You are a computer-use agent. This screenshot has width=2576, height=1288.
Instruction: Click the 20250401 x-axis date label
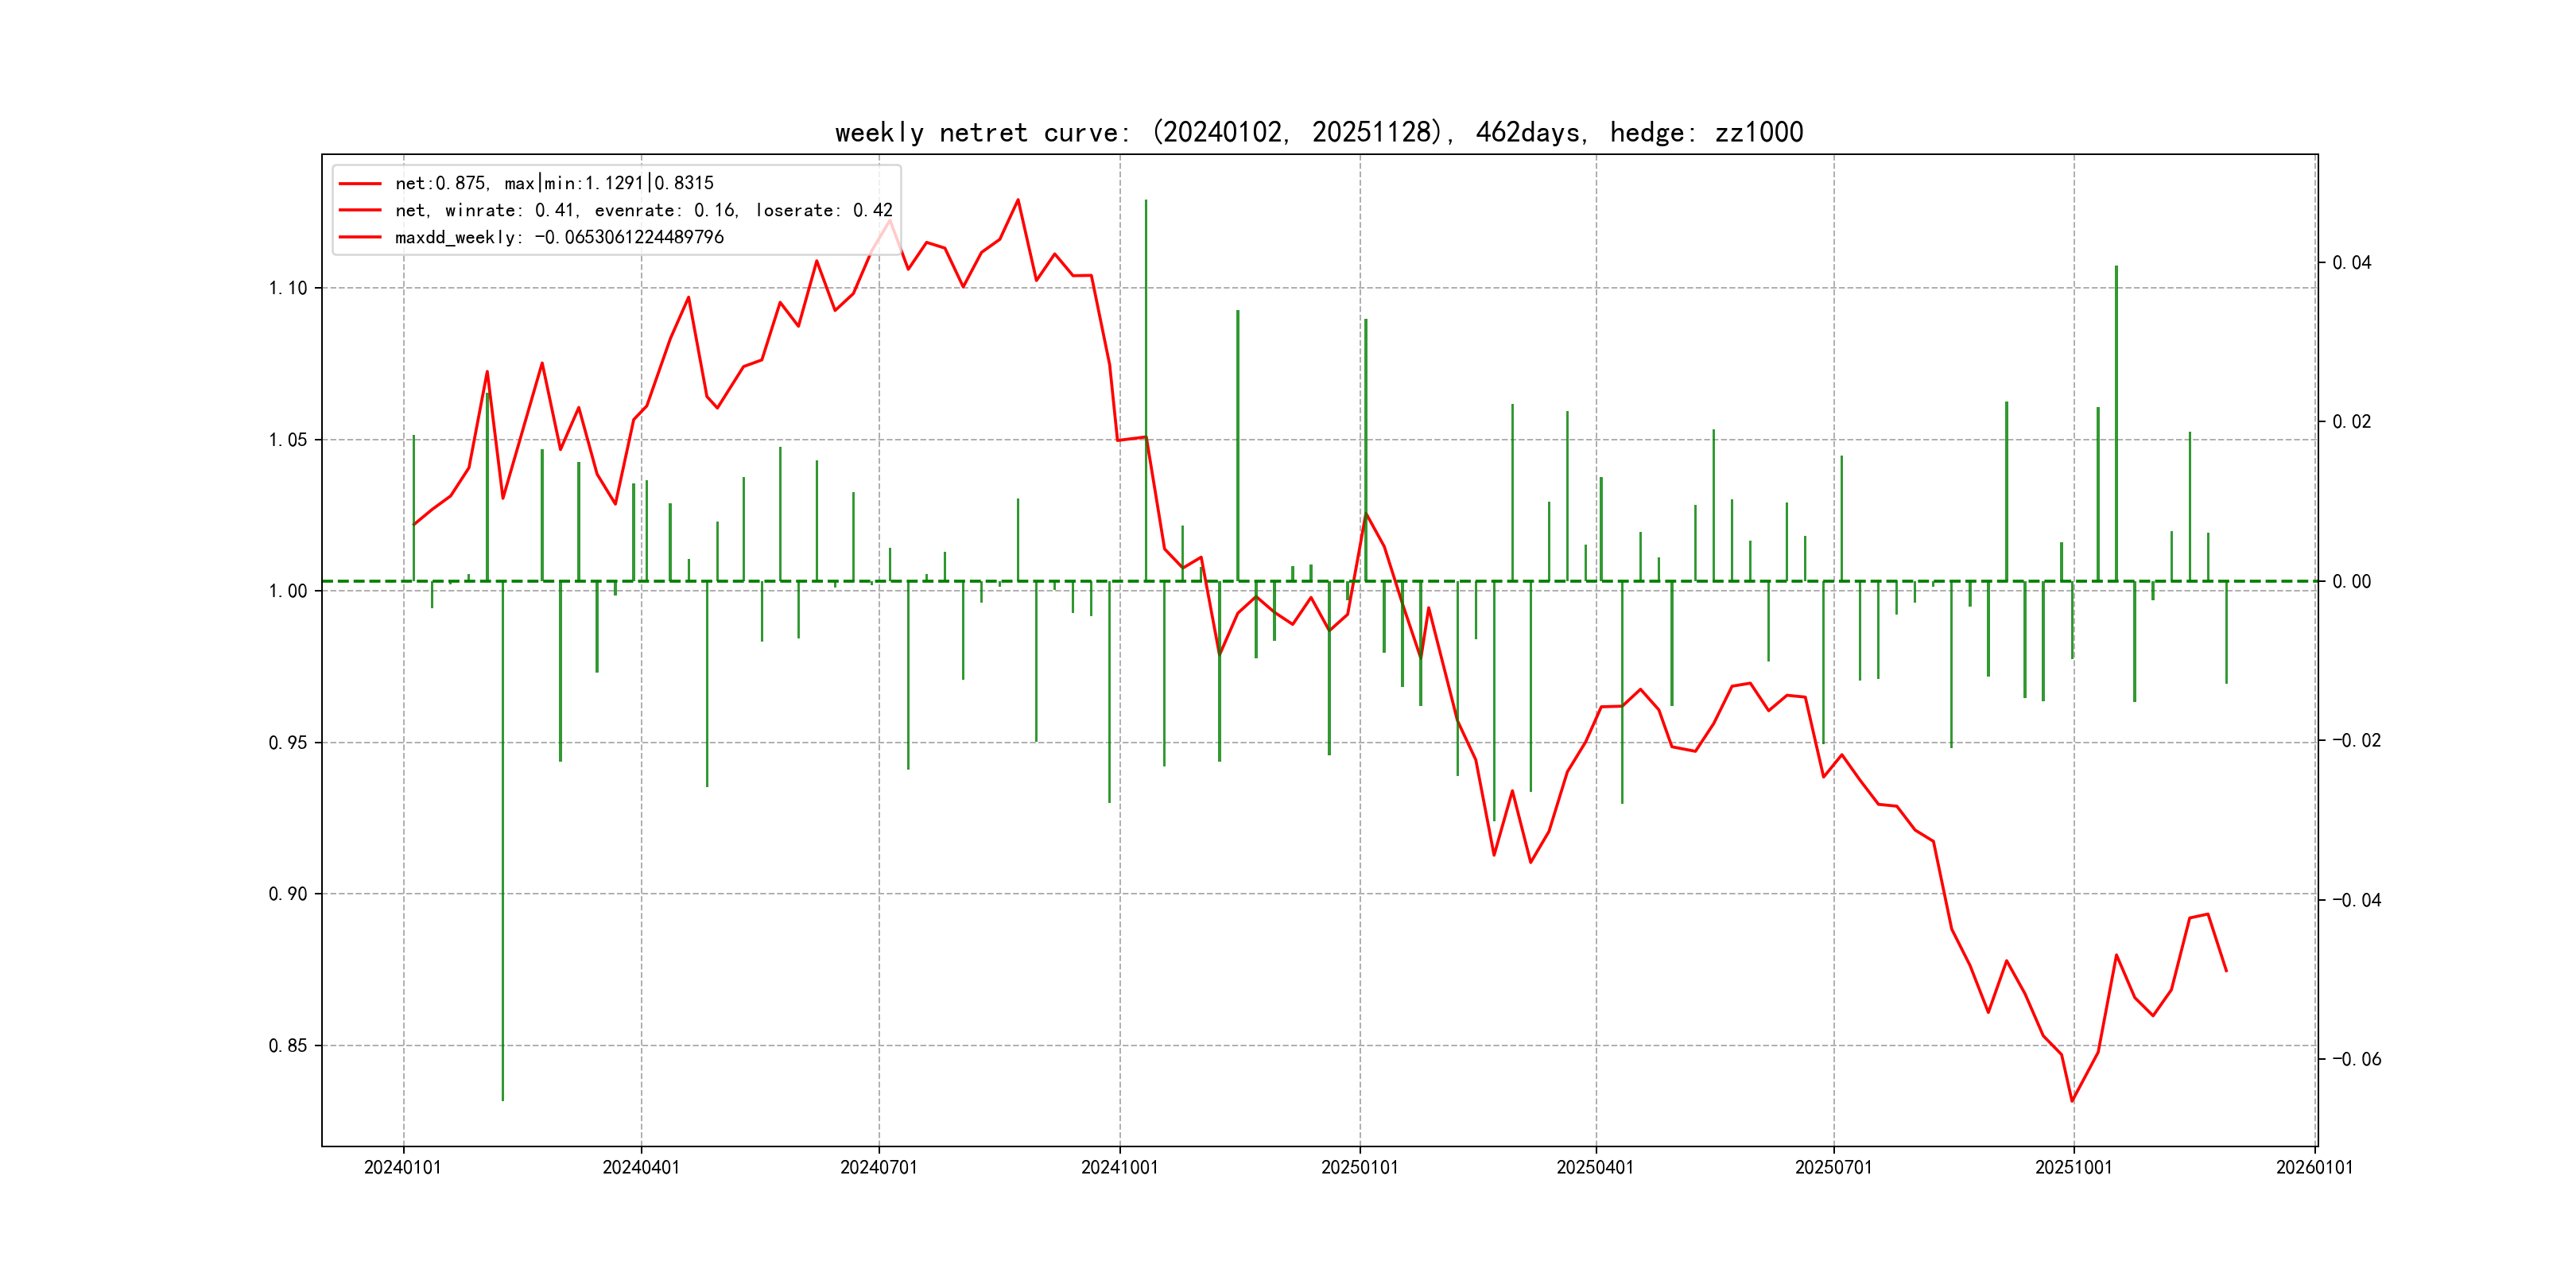coord(1595,1168)
